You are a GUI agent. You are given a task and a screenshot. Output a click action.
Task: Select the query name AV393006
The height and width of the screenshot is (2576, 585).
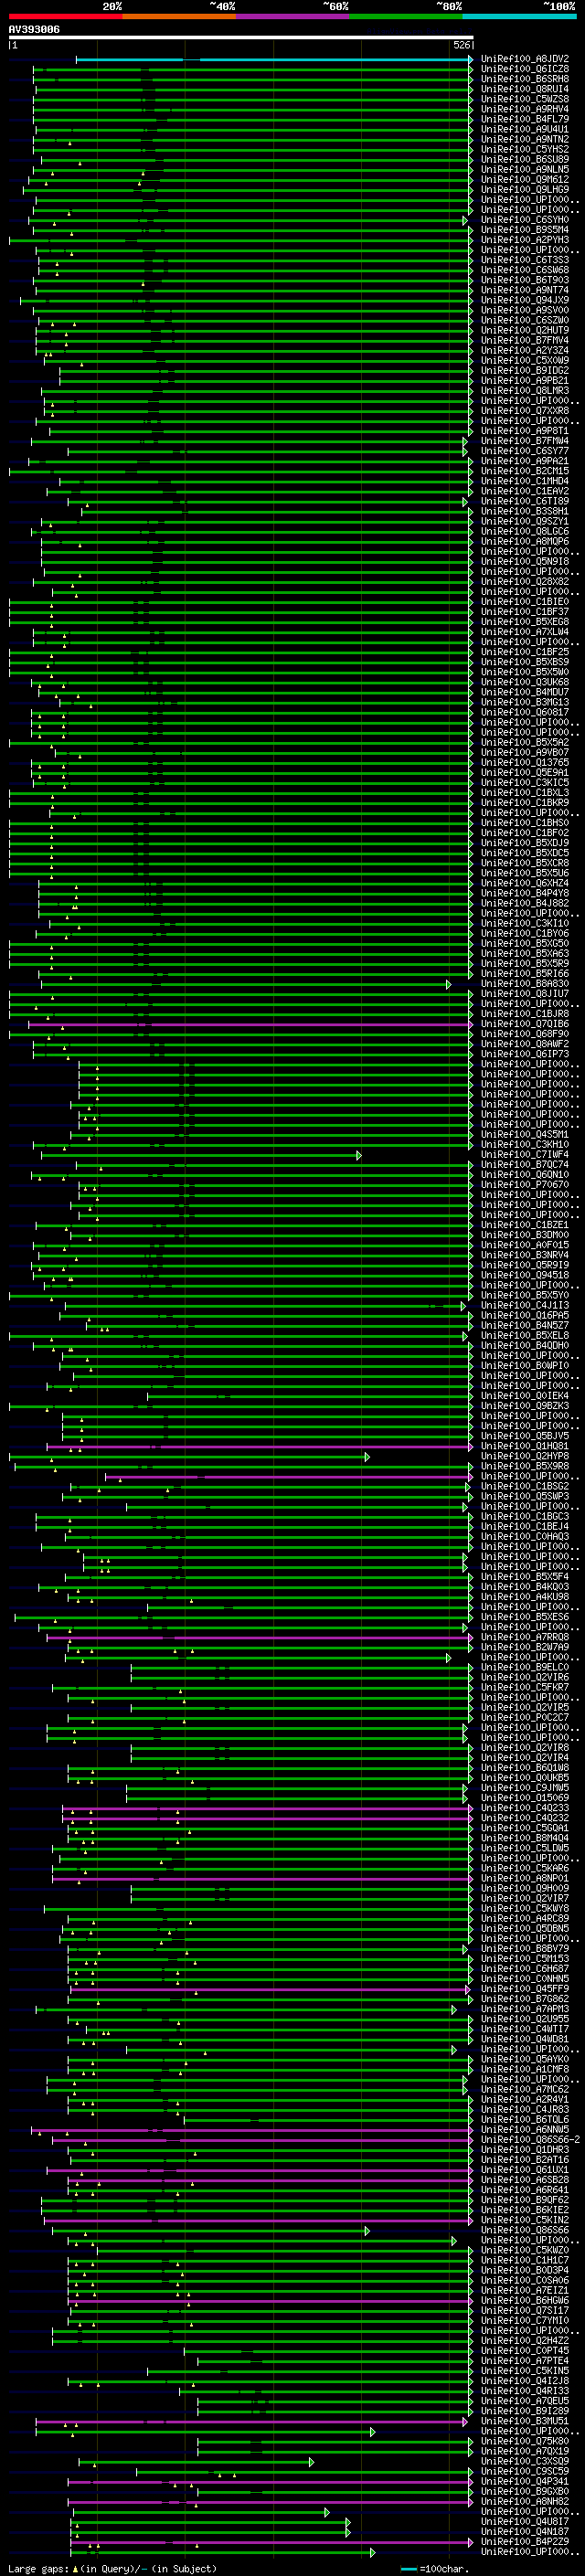click(34, 30)
